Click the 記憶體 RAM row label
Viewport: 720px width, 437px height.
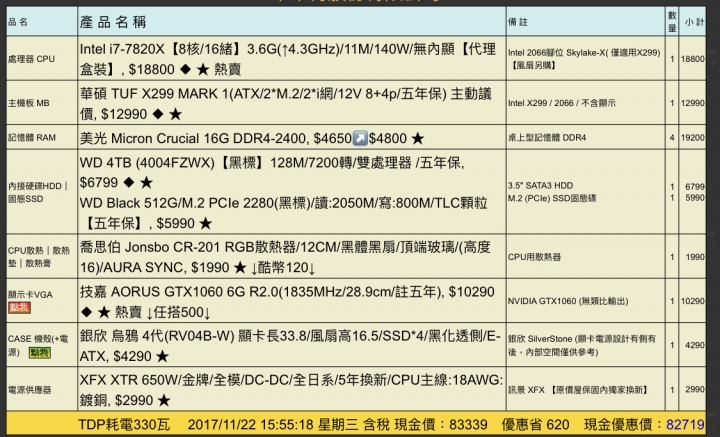[32, 137]
